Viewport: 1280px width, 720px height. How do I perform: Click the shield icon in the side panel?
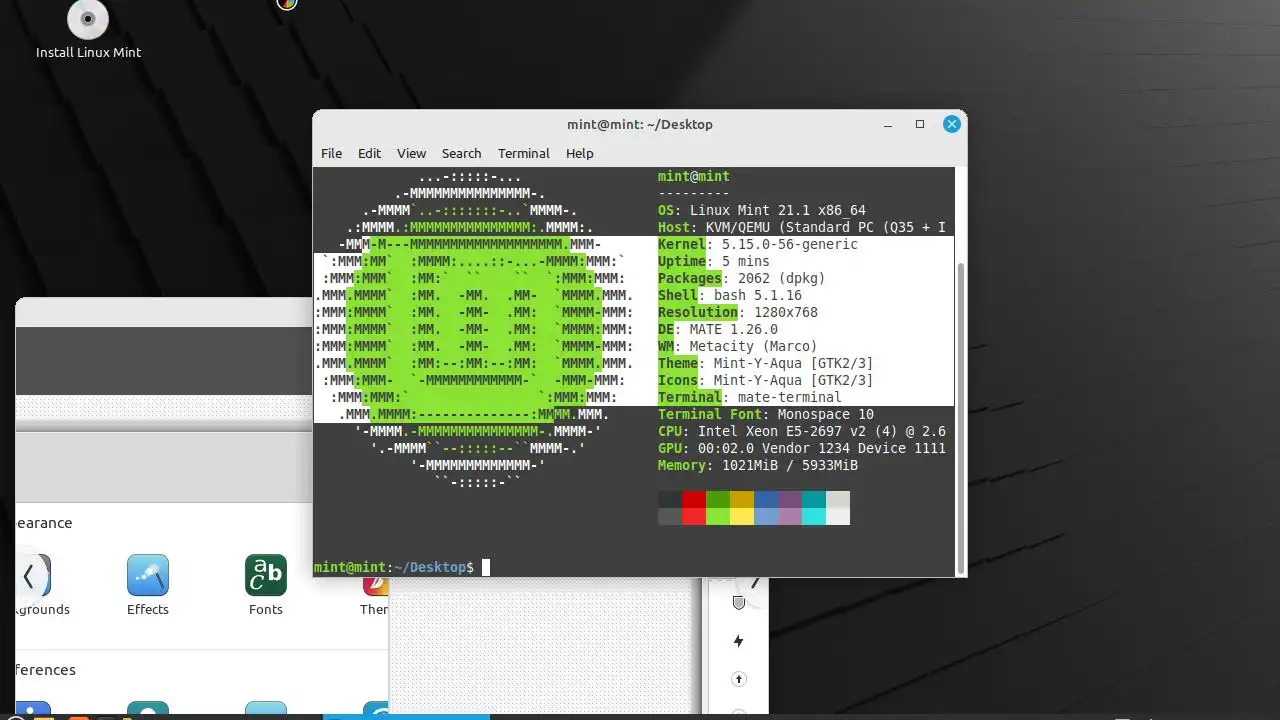[739, 602]
